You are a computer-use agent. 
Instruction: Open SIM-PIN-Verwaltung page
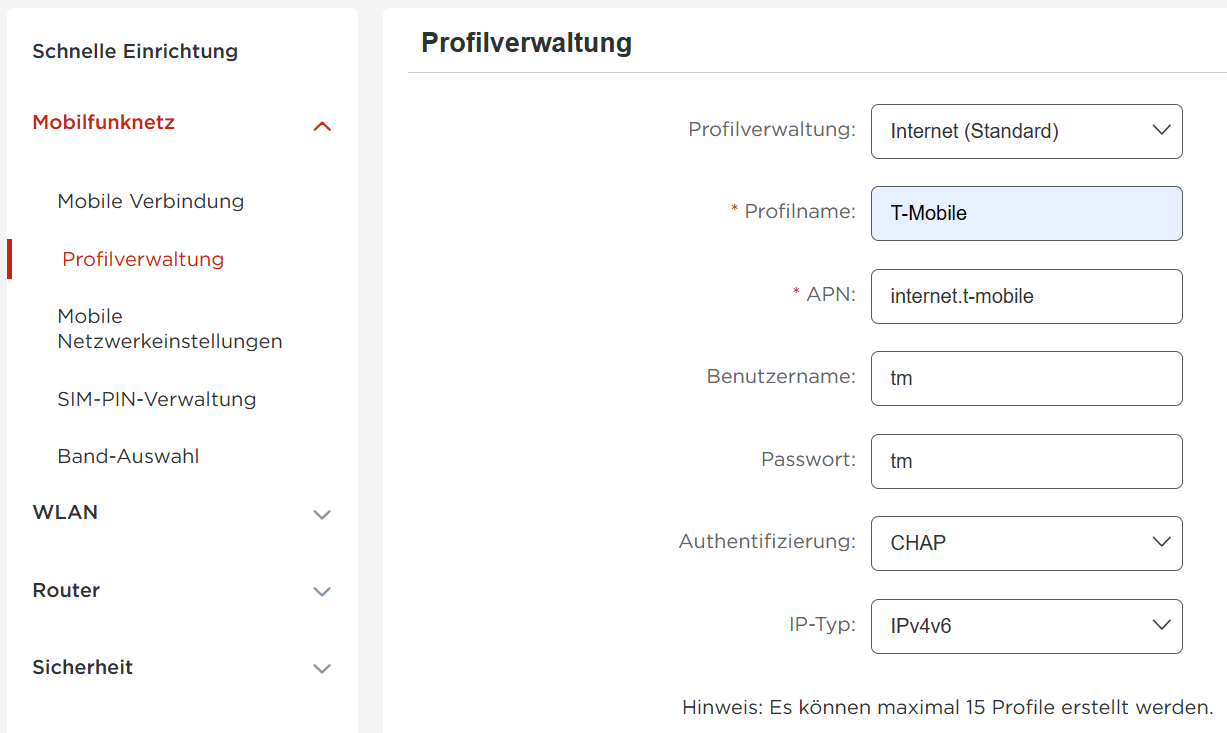pyautogui.click(x=157, y=399)
